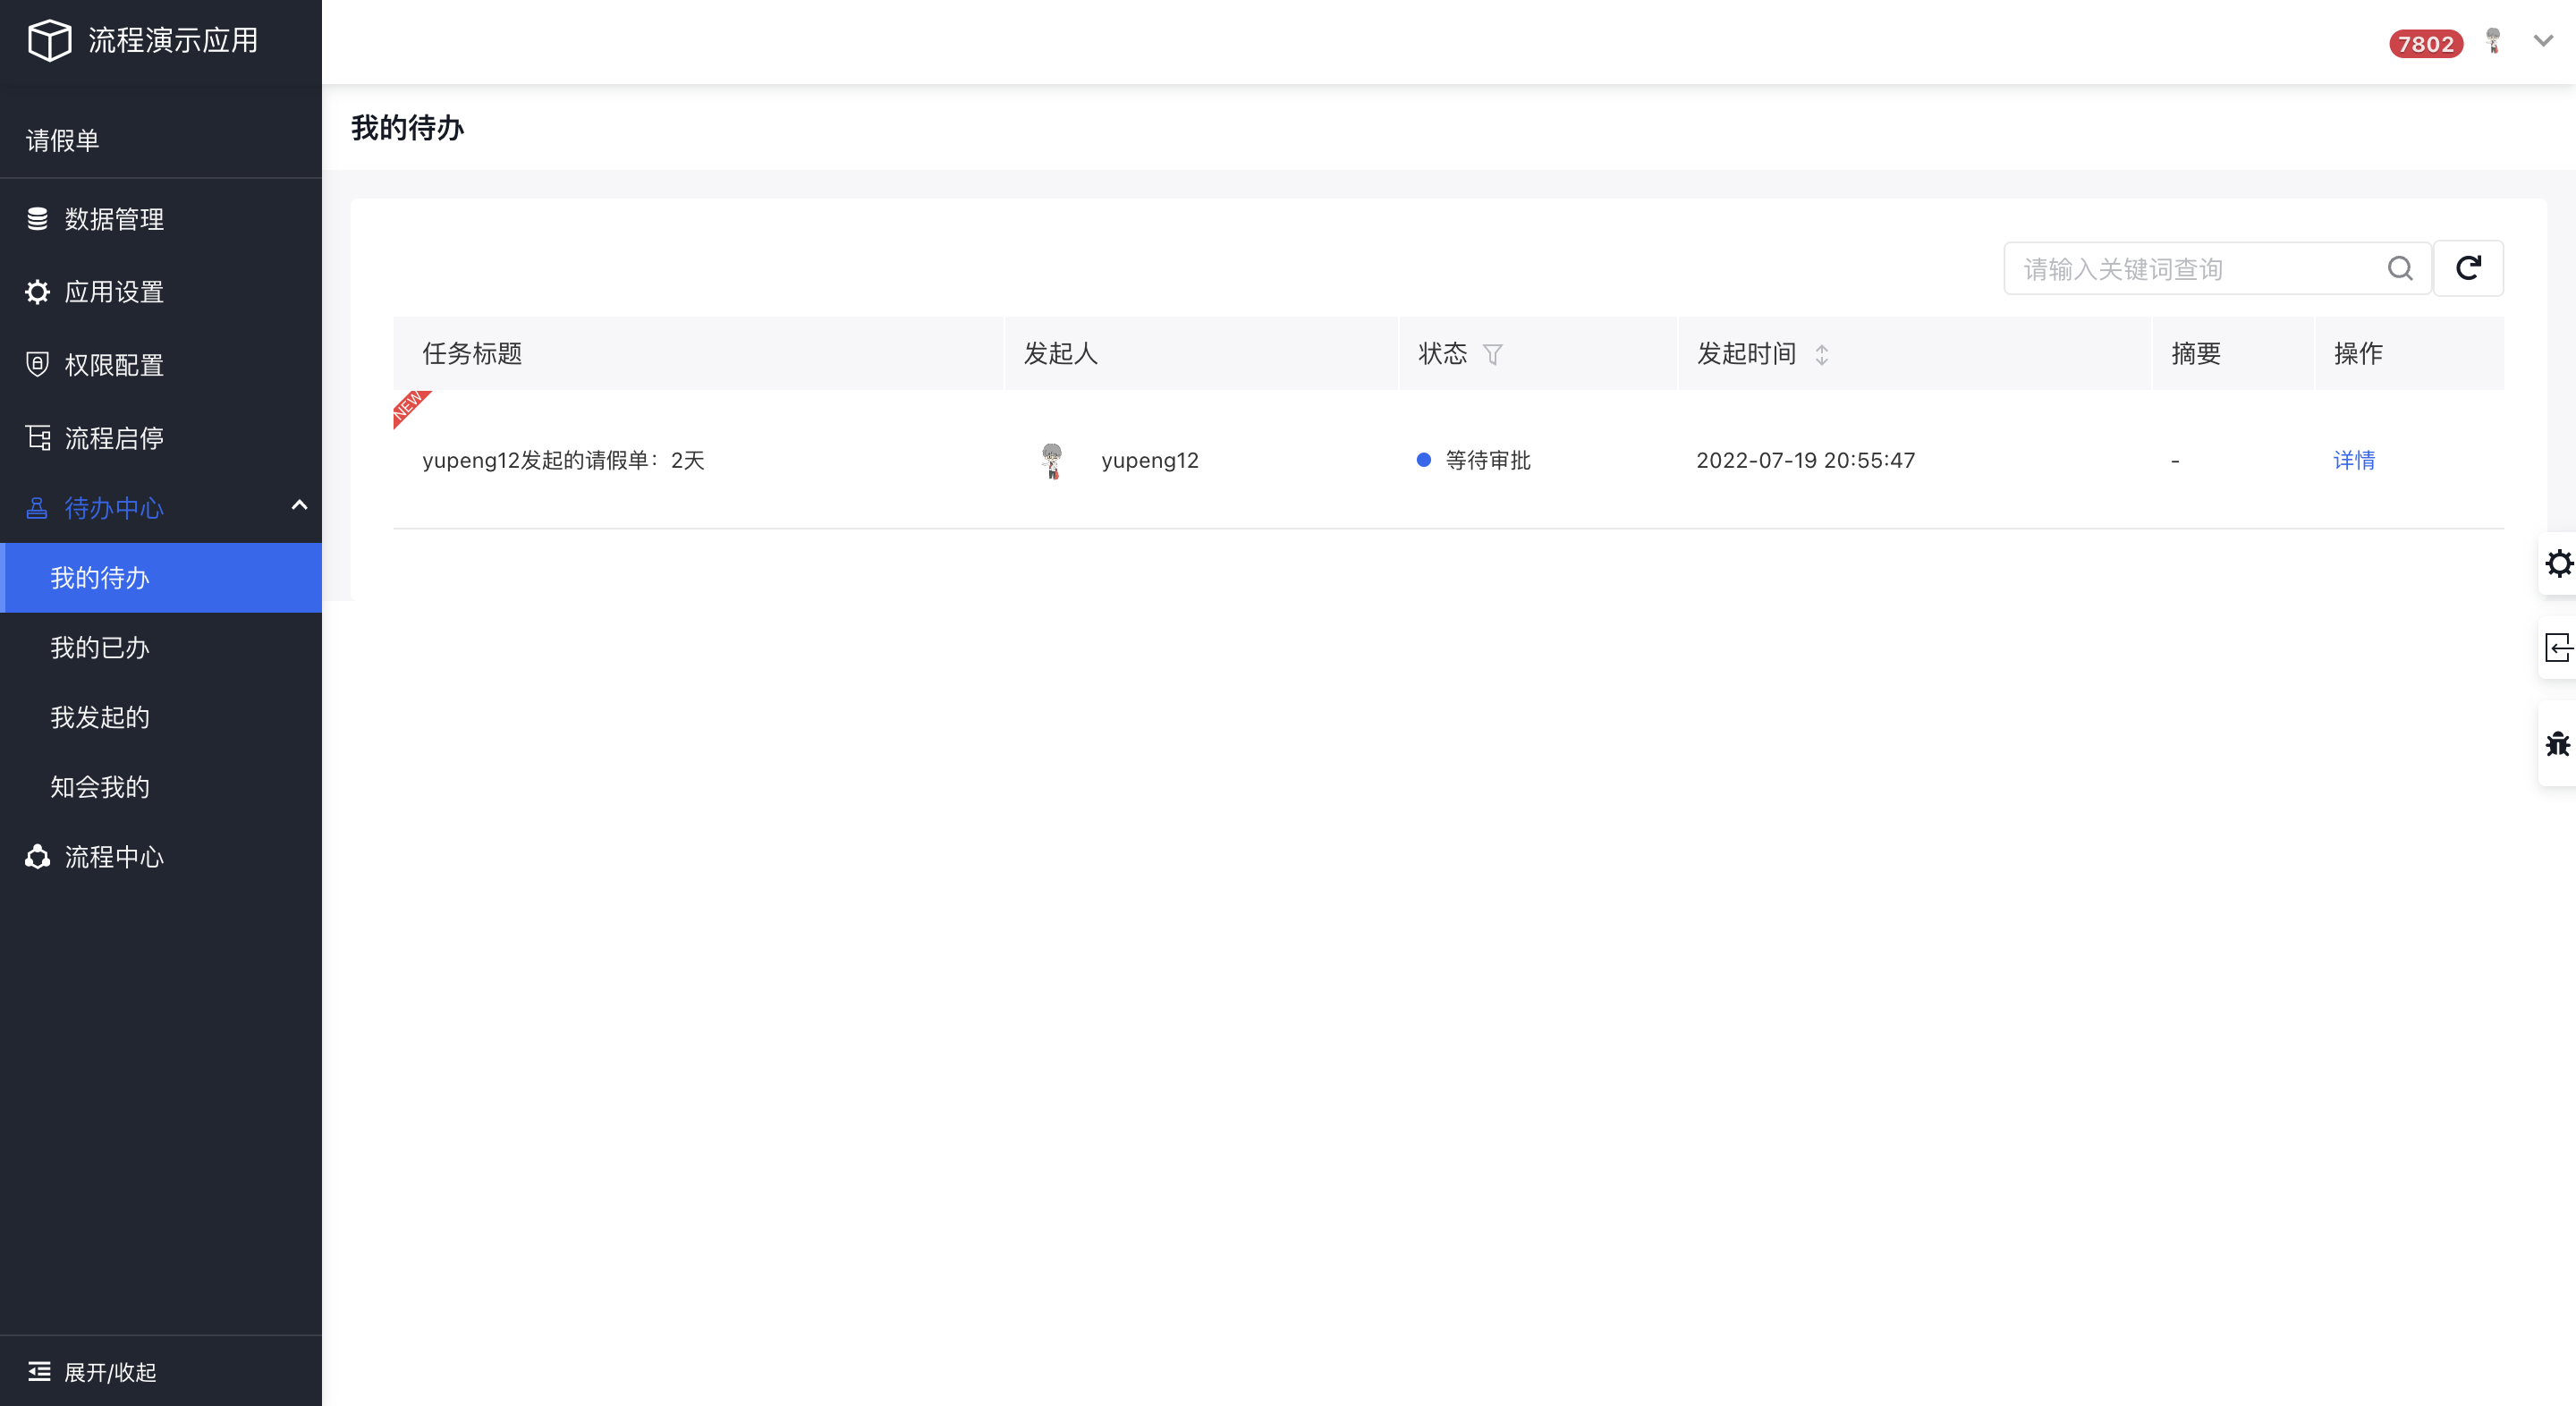Click the 待办中心 stamp icon
2576x1406 pixels.
[x=37, y=508]
